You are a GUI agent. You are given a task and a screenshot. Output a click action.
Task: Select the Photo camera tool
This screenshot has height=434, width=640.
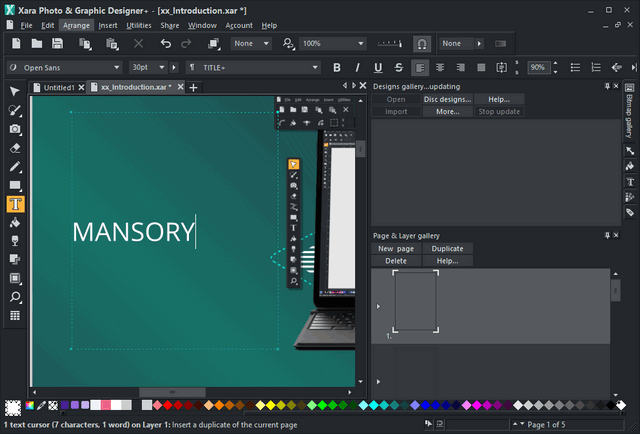[15, 129]
